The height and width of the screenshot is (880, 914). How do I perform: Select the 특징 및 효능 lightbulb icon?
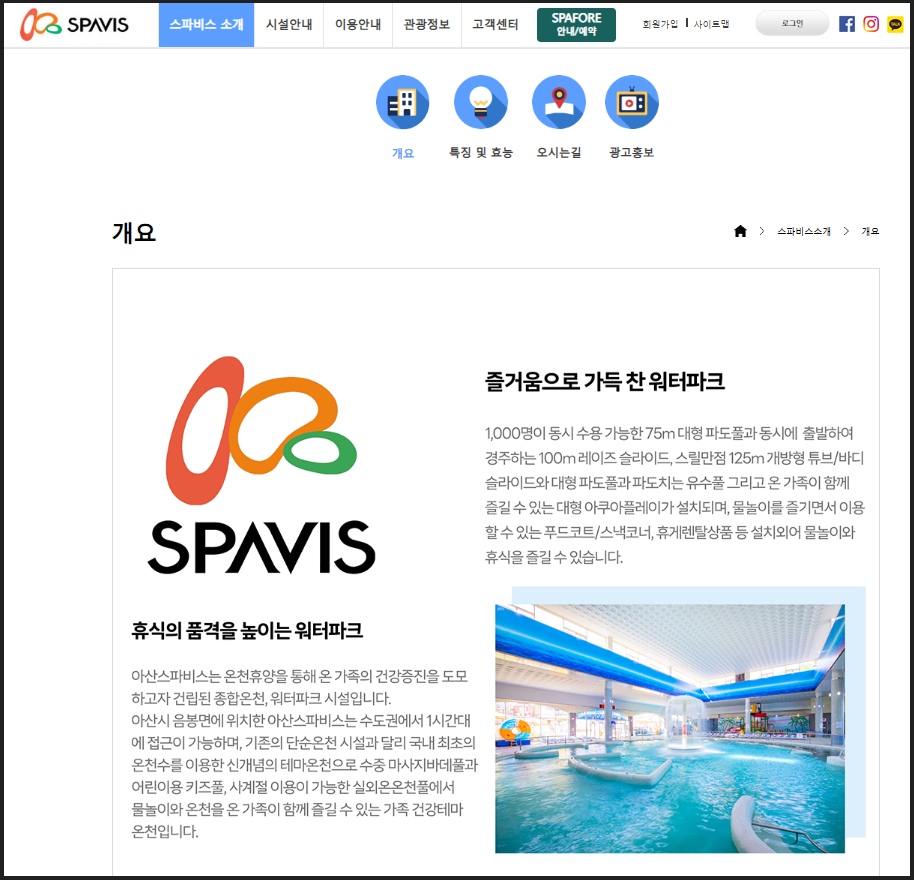click(480, 102)
